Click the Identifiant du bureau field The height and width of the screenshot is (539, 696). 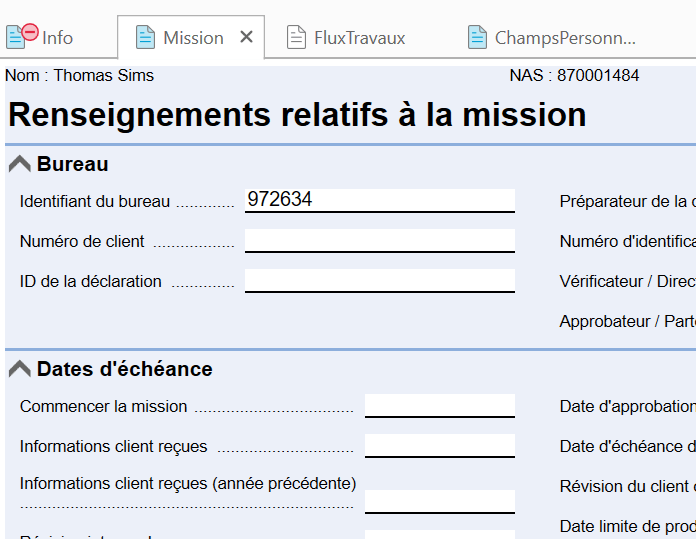pos(380,200)
